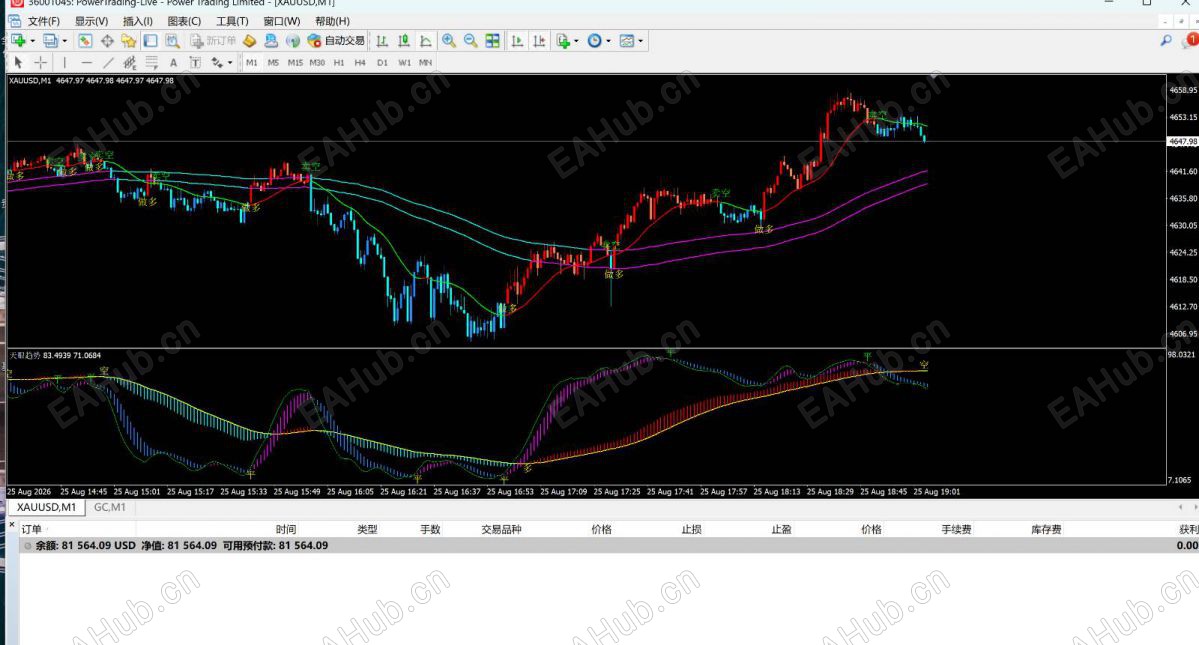The width and height of the screenshot is (1199, 645).
Task: Open the 图表(C) menu
Action: tap(184, 21)
